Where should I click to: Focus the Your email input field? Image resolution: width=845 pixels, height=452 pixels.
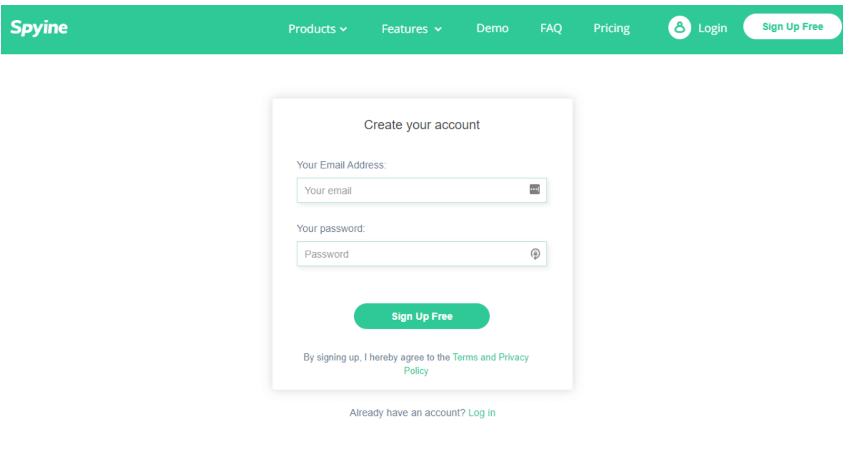[x=412, y=190]
